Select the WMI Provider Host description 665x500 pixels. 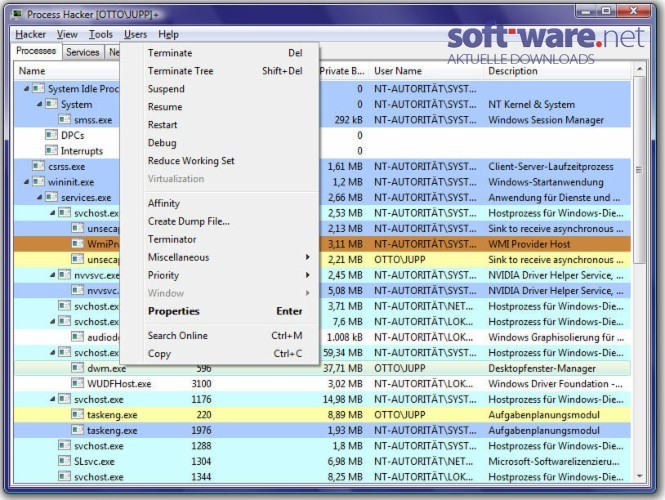click(529, 244)
